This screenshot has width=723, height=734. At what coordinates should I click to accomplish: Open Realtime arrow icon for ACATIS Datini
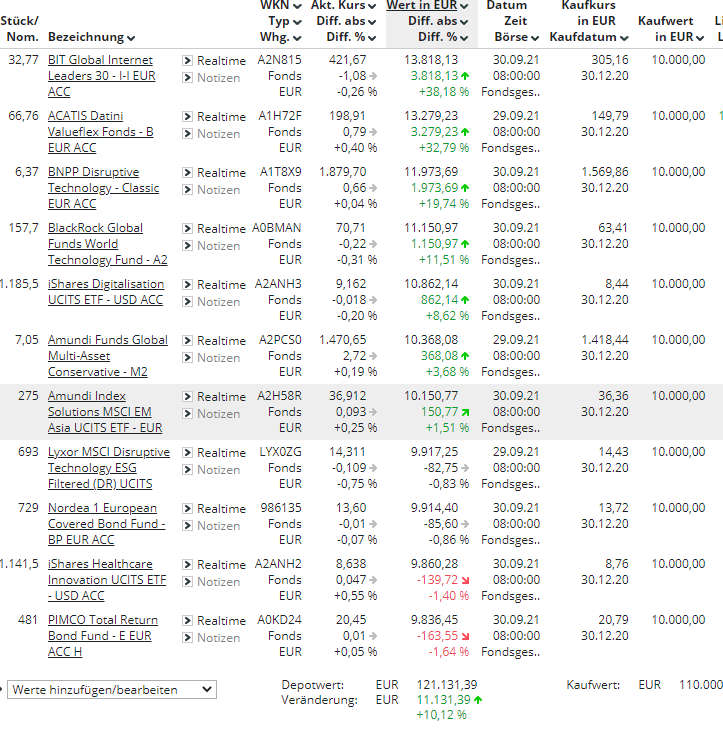tap(187, 117)
